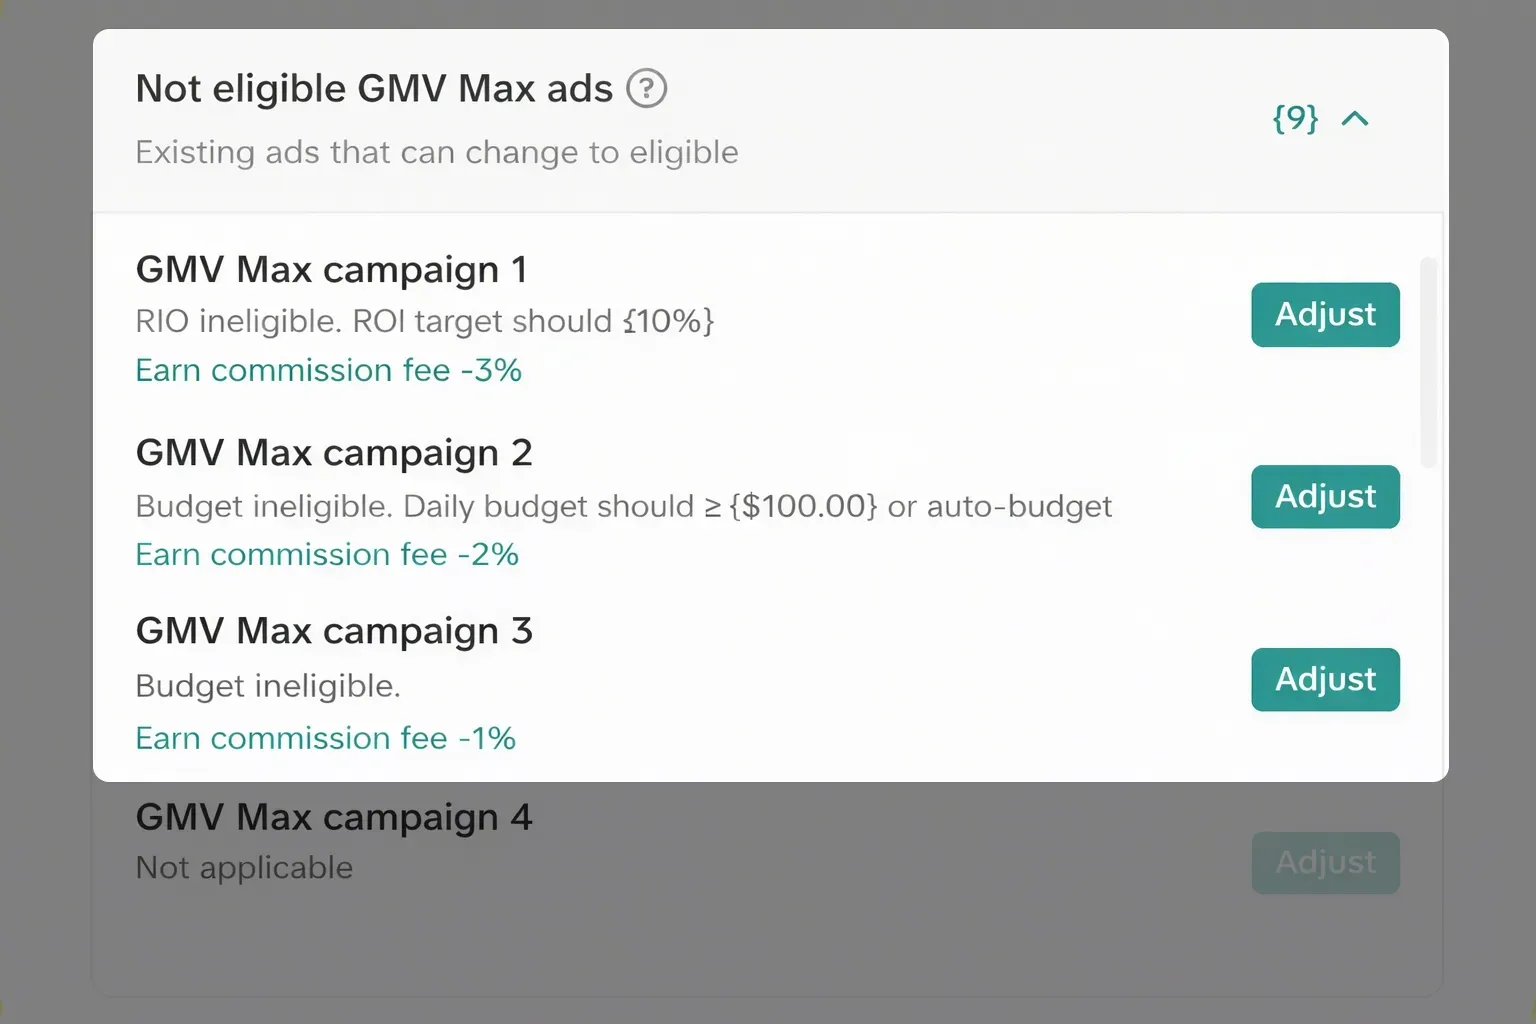Click the Daily budget should ≥ $100.00 message

(x=623, y=507)
